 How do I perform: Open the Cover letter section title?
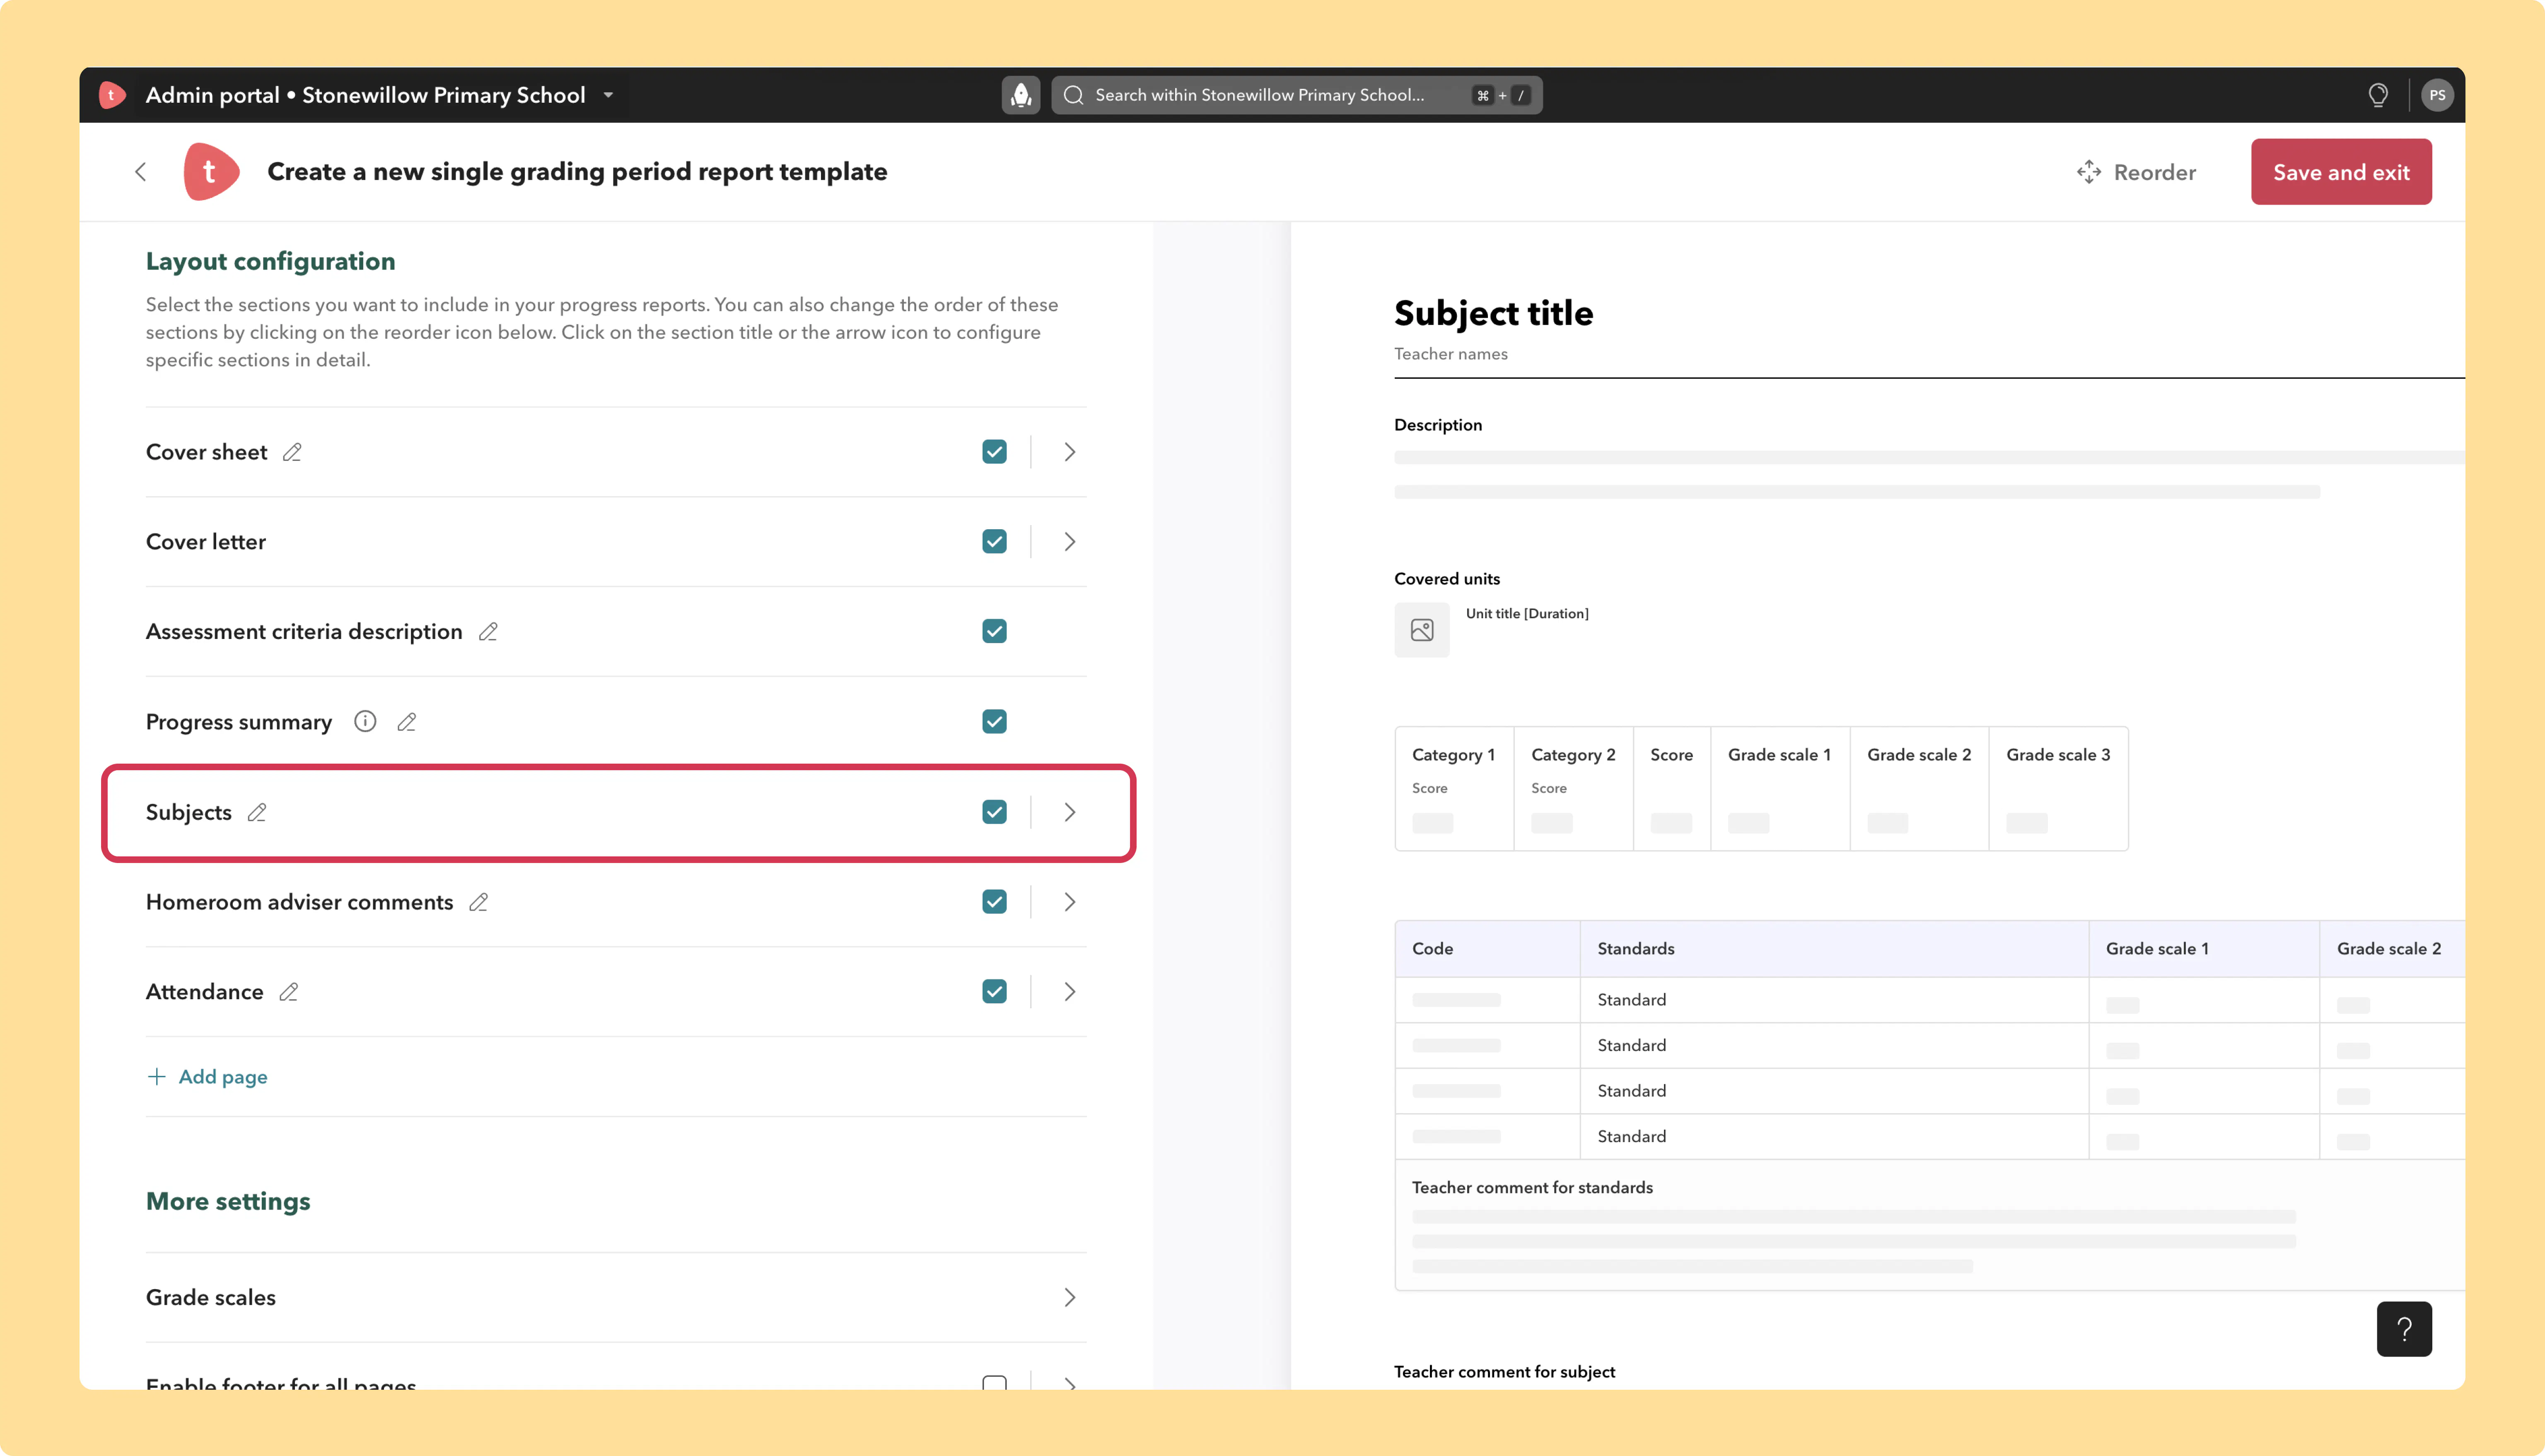206,542
